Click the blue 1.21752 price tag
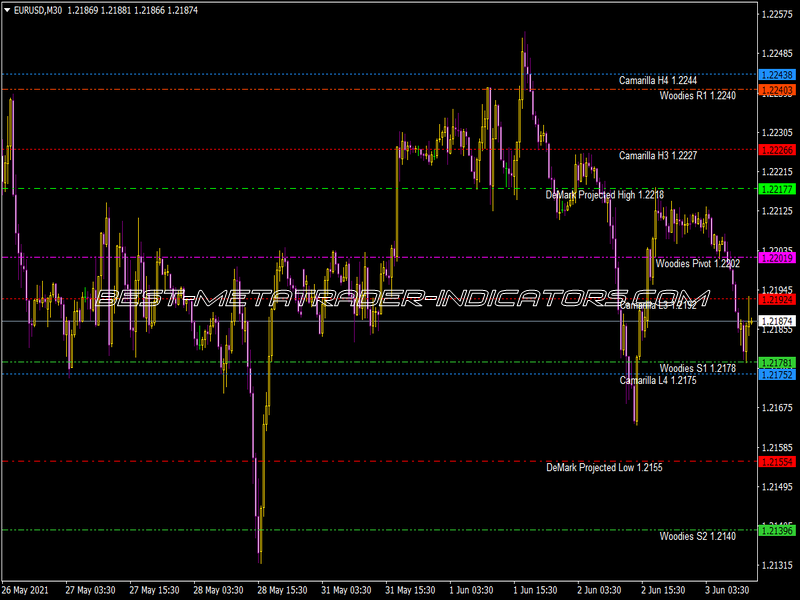Viewport: 800px width, 600px height. [777, 375]
